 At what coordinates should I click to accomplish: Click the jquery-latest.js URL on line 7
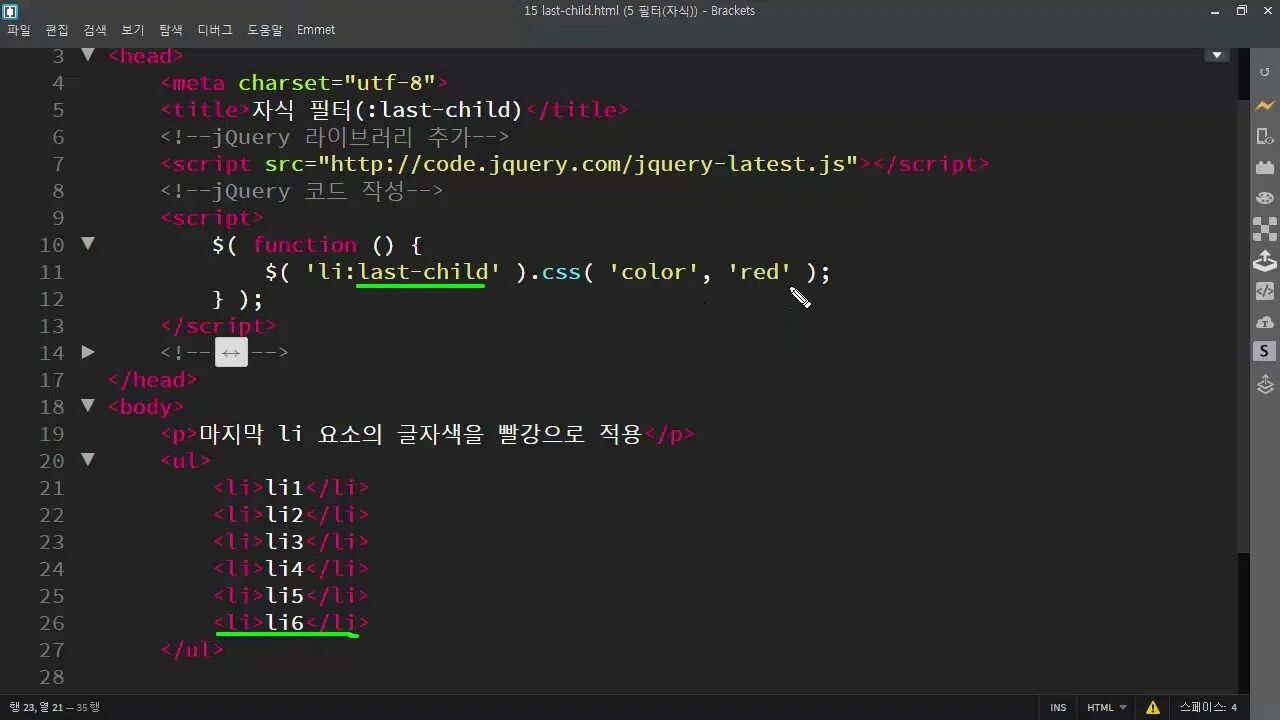click(x=588, y=164)
